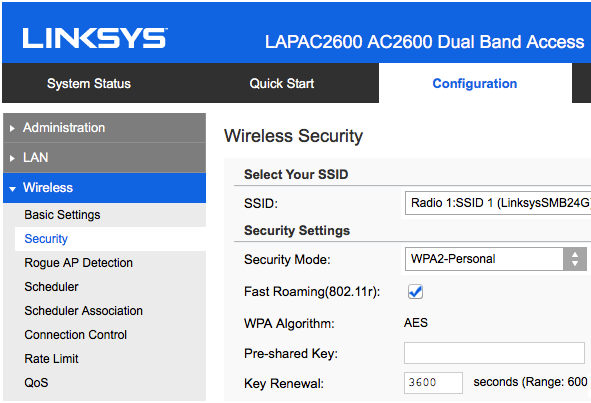Switch to the System Status tab
This screenshot has height=403, width=591.
tap(89, 83)
